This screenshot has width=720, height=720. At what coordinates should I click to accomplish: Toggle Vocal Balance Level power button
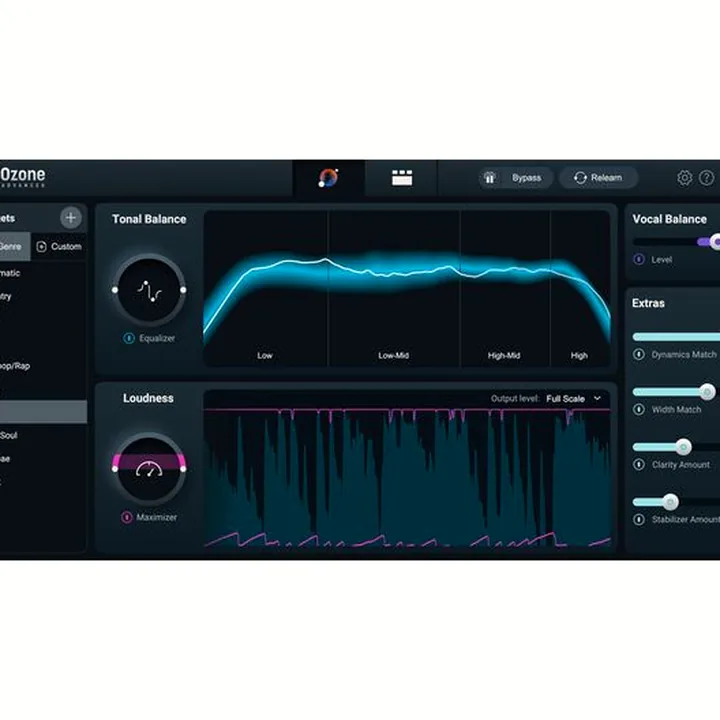coord(639,259)
